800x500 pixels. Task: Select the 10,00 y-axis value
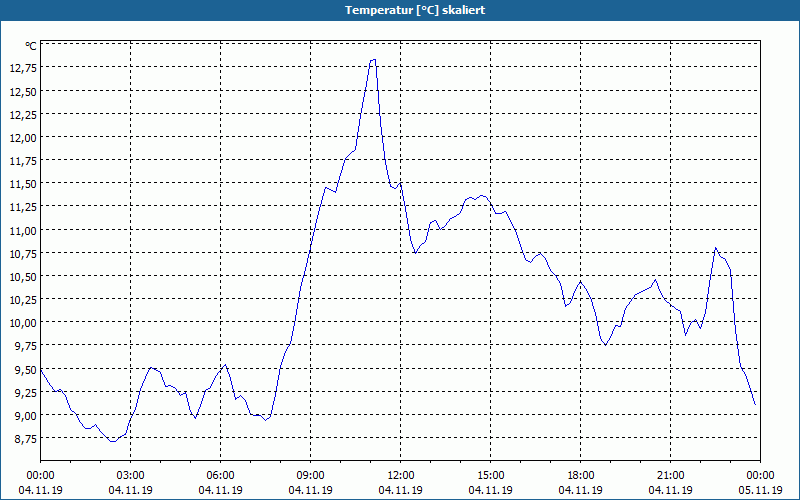[x=23, y=323]
